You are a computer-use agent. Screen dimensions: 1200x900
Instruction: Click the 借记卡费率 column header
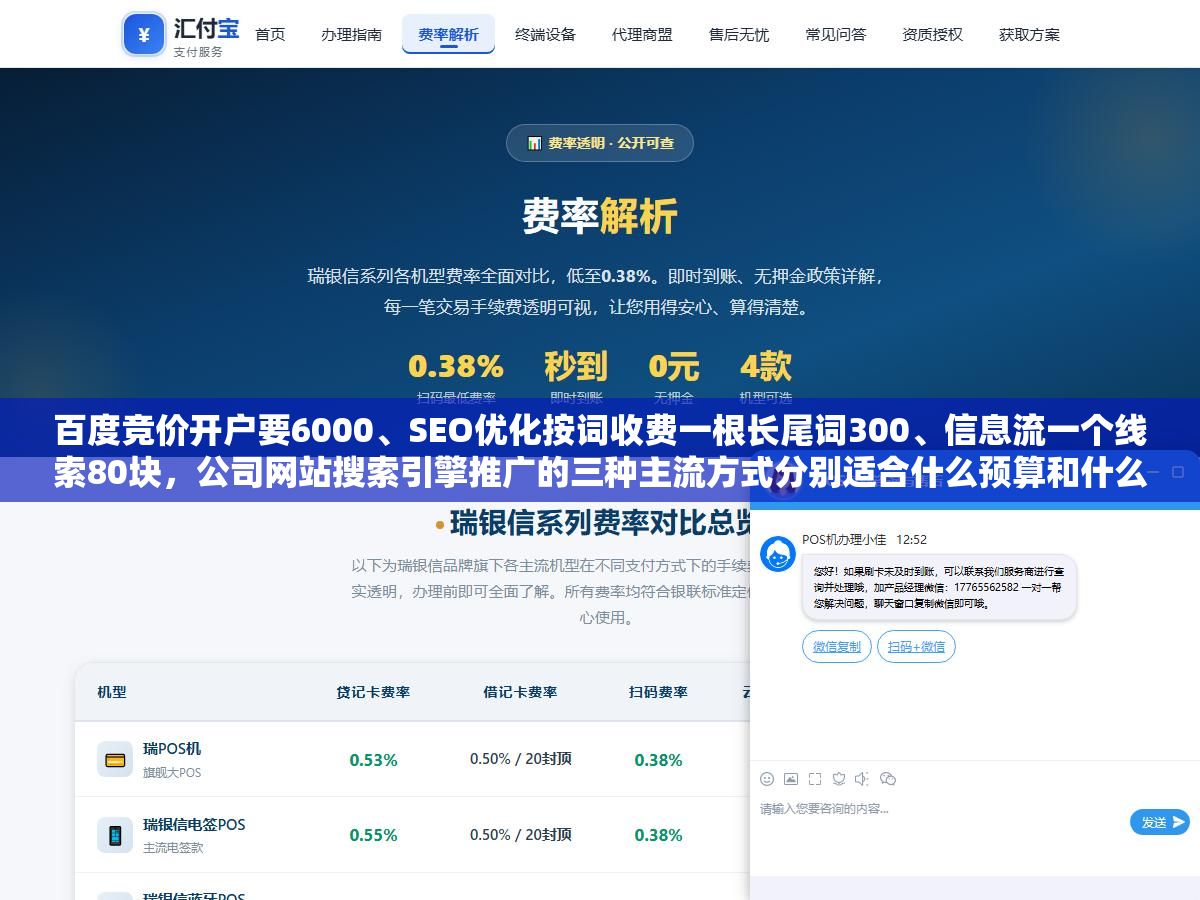[x=520, y=692]
